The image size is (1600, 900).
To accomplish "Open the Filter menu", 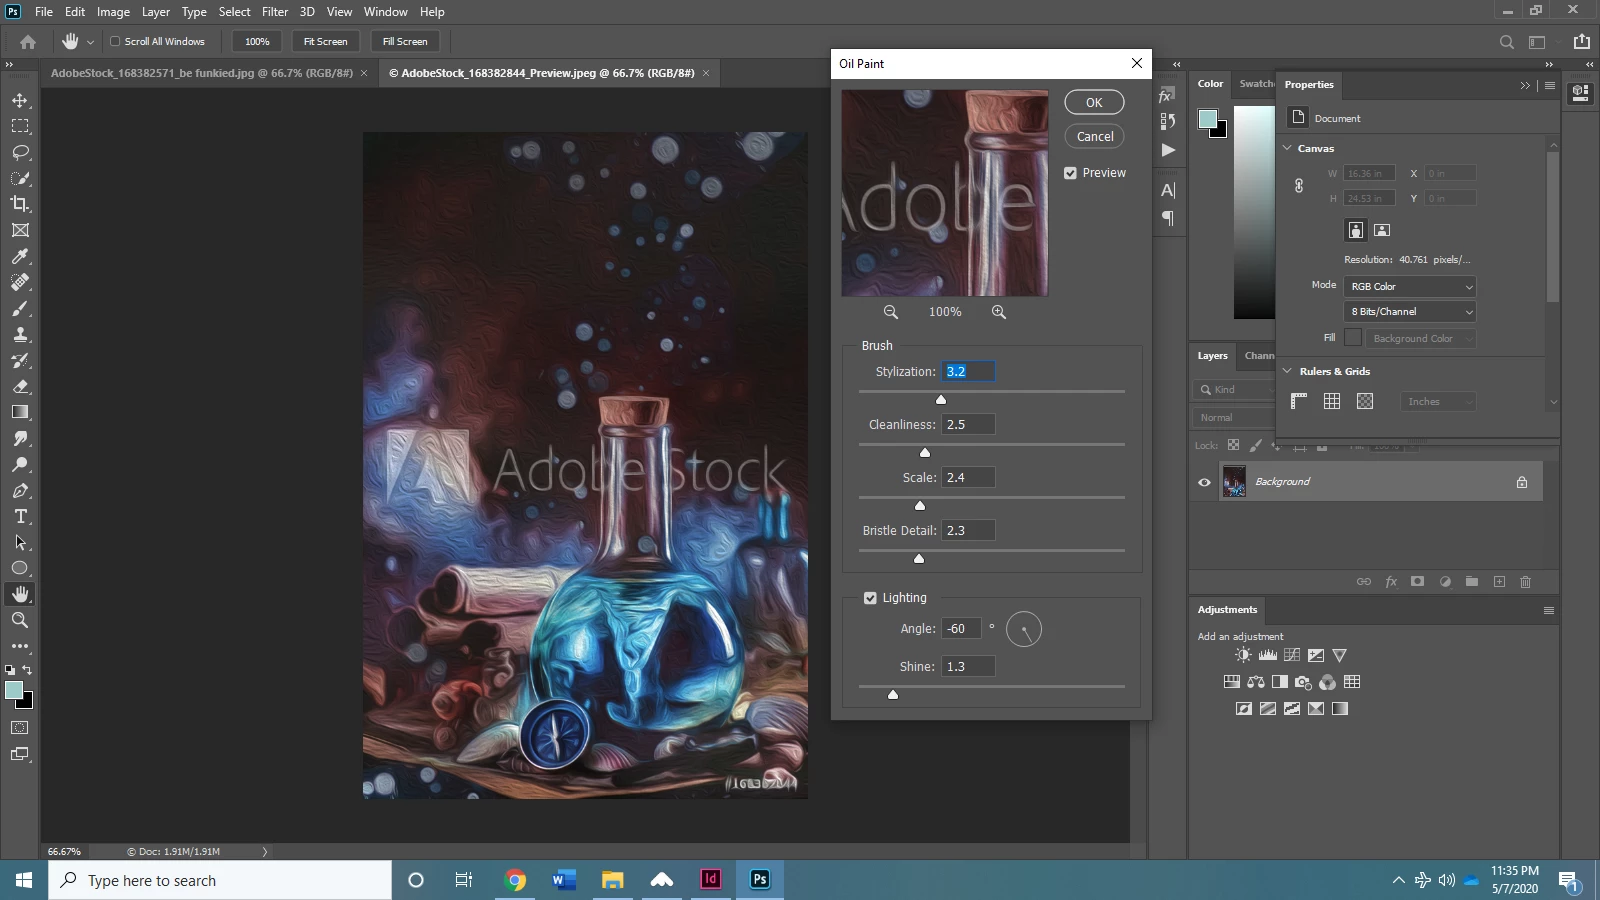I will click(275, 12).
